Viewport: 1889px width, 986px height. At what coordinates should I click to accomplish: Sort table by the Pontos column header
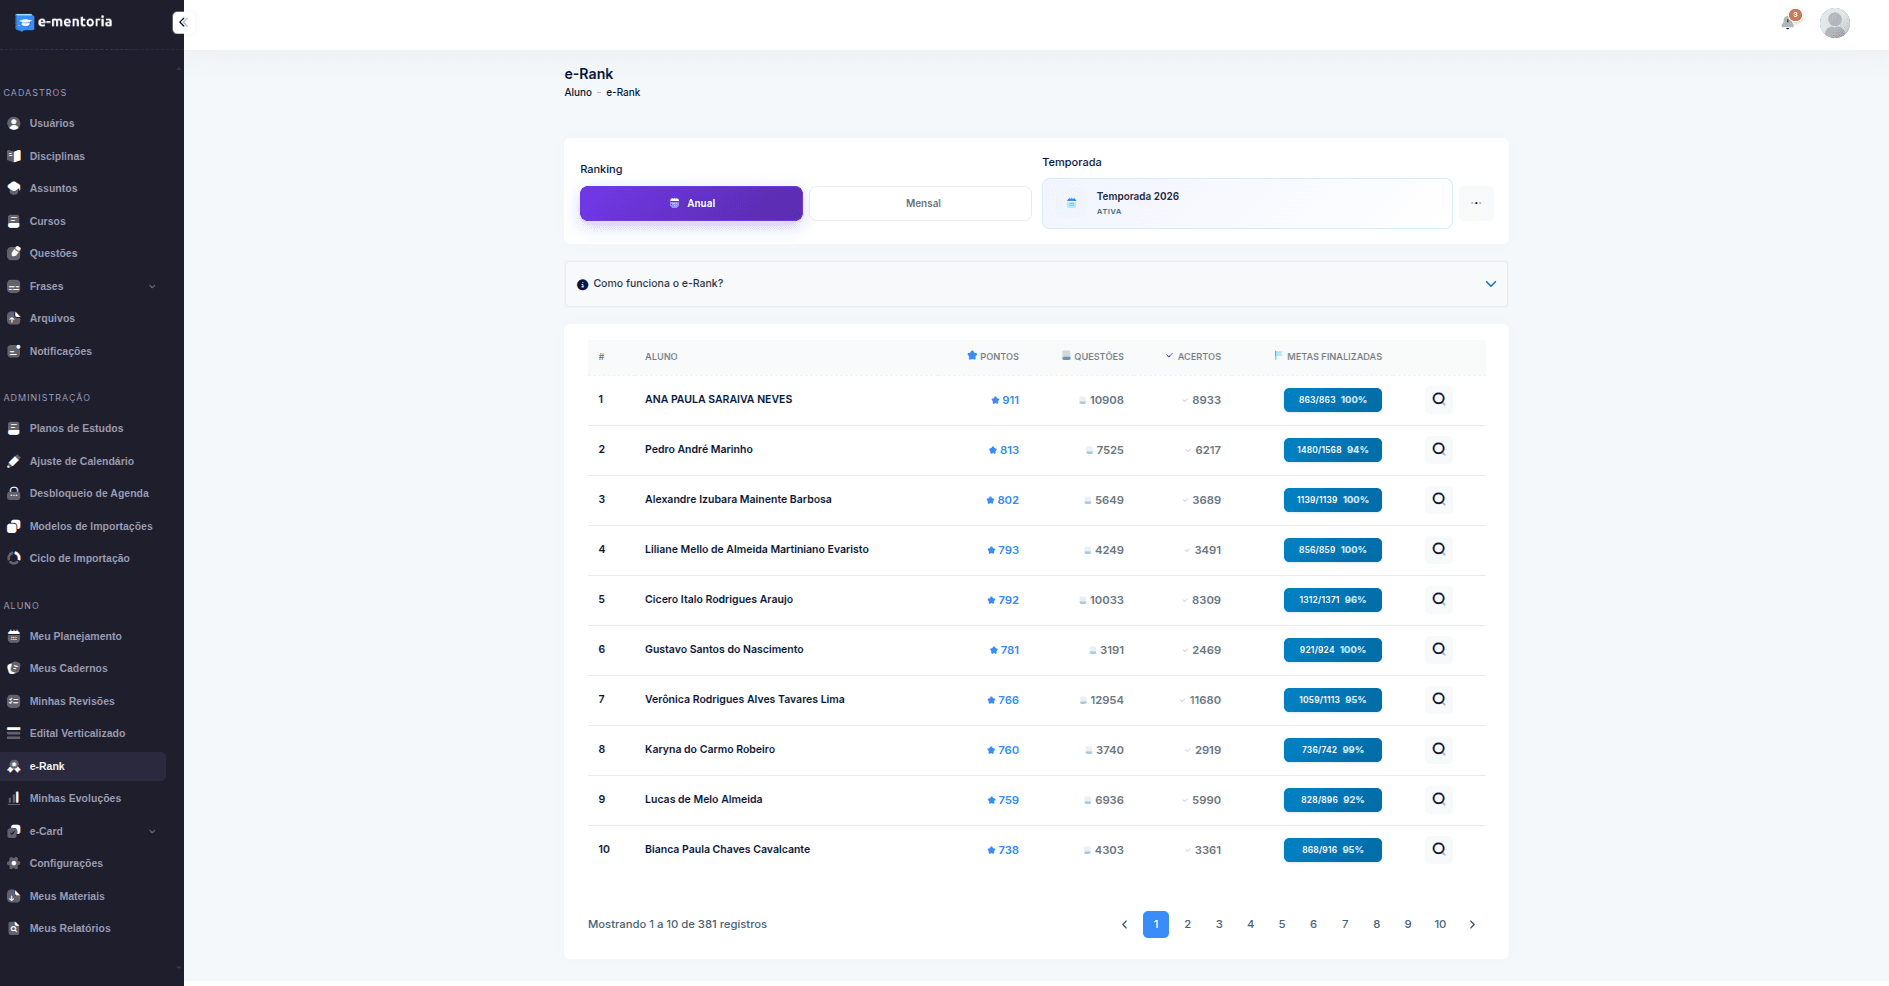point(993,356)
